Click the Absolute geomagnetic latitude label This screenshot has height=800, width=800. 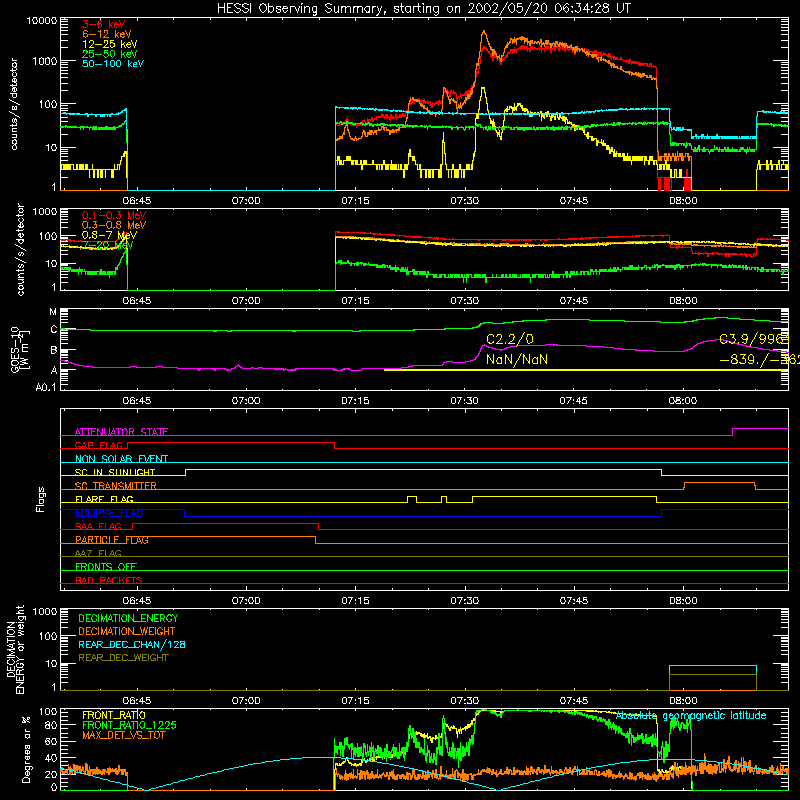pos(691,715)
